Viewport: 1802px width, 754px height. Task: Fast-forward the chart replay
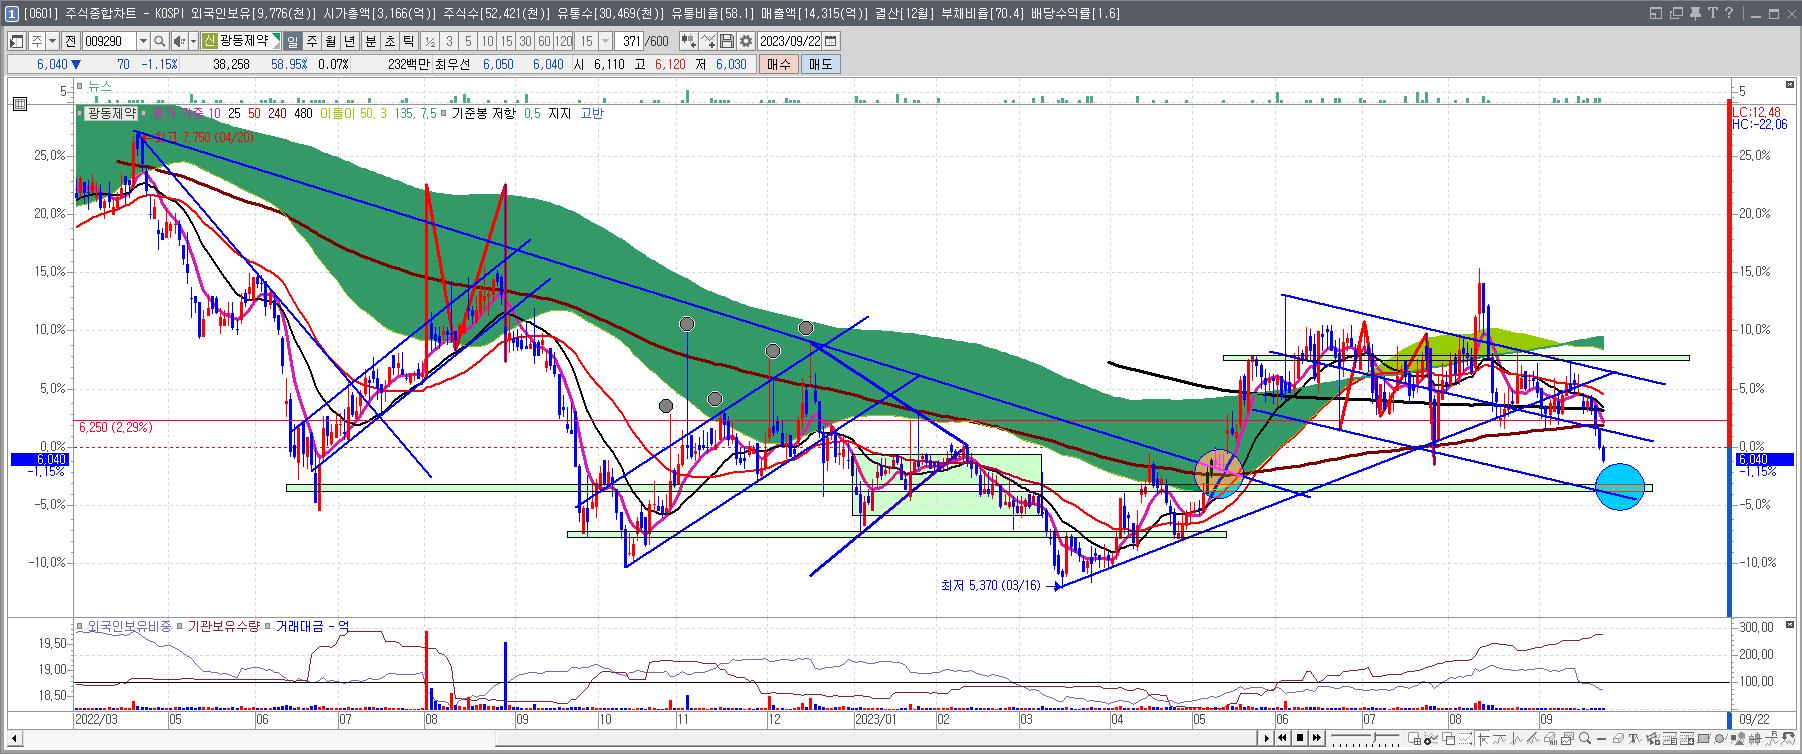tap(1316, 738)
